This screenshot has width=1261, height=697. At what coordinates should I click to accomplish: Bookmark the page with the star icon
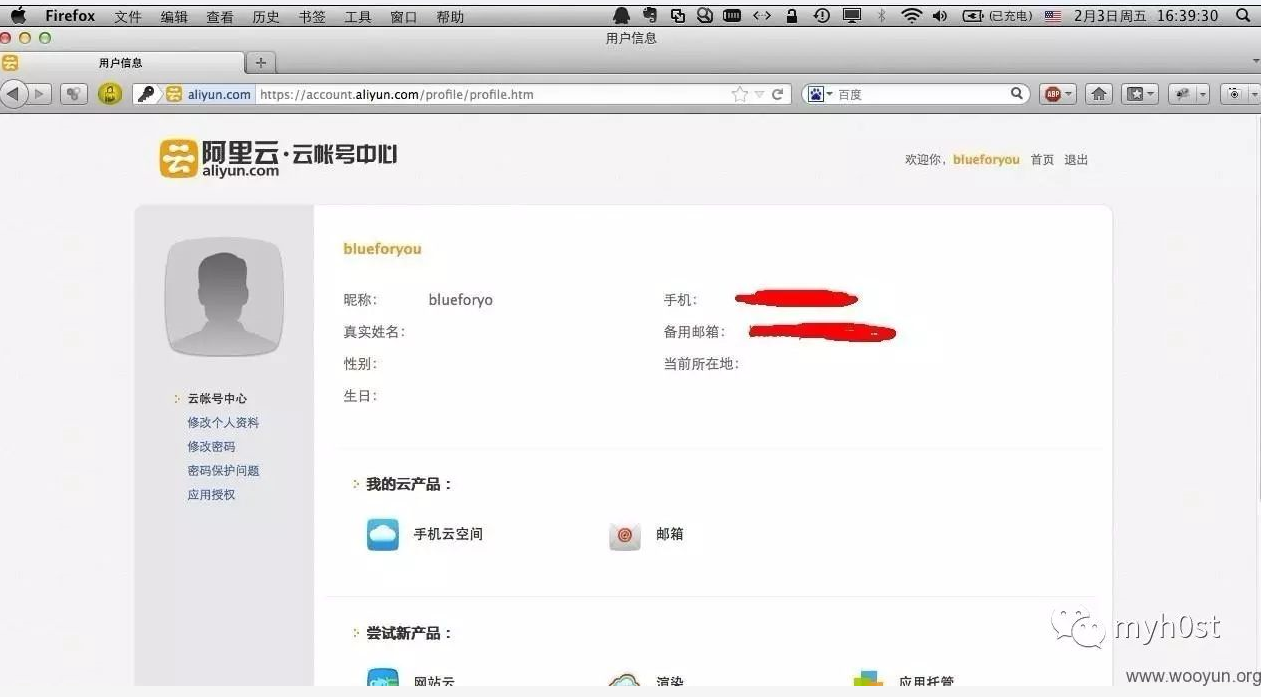739,94
